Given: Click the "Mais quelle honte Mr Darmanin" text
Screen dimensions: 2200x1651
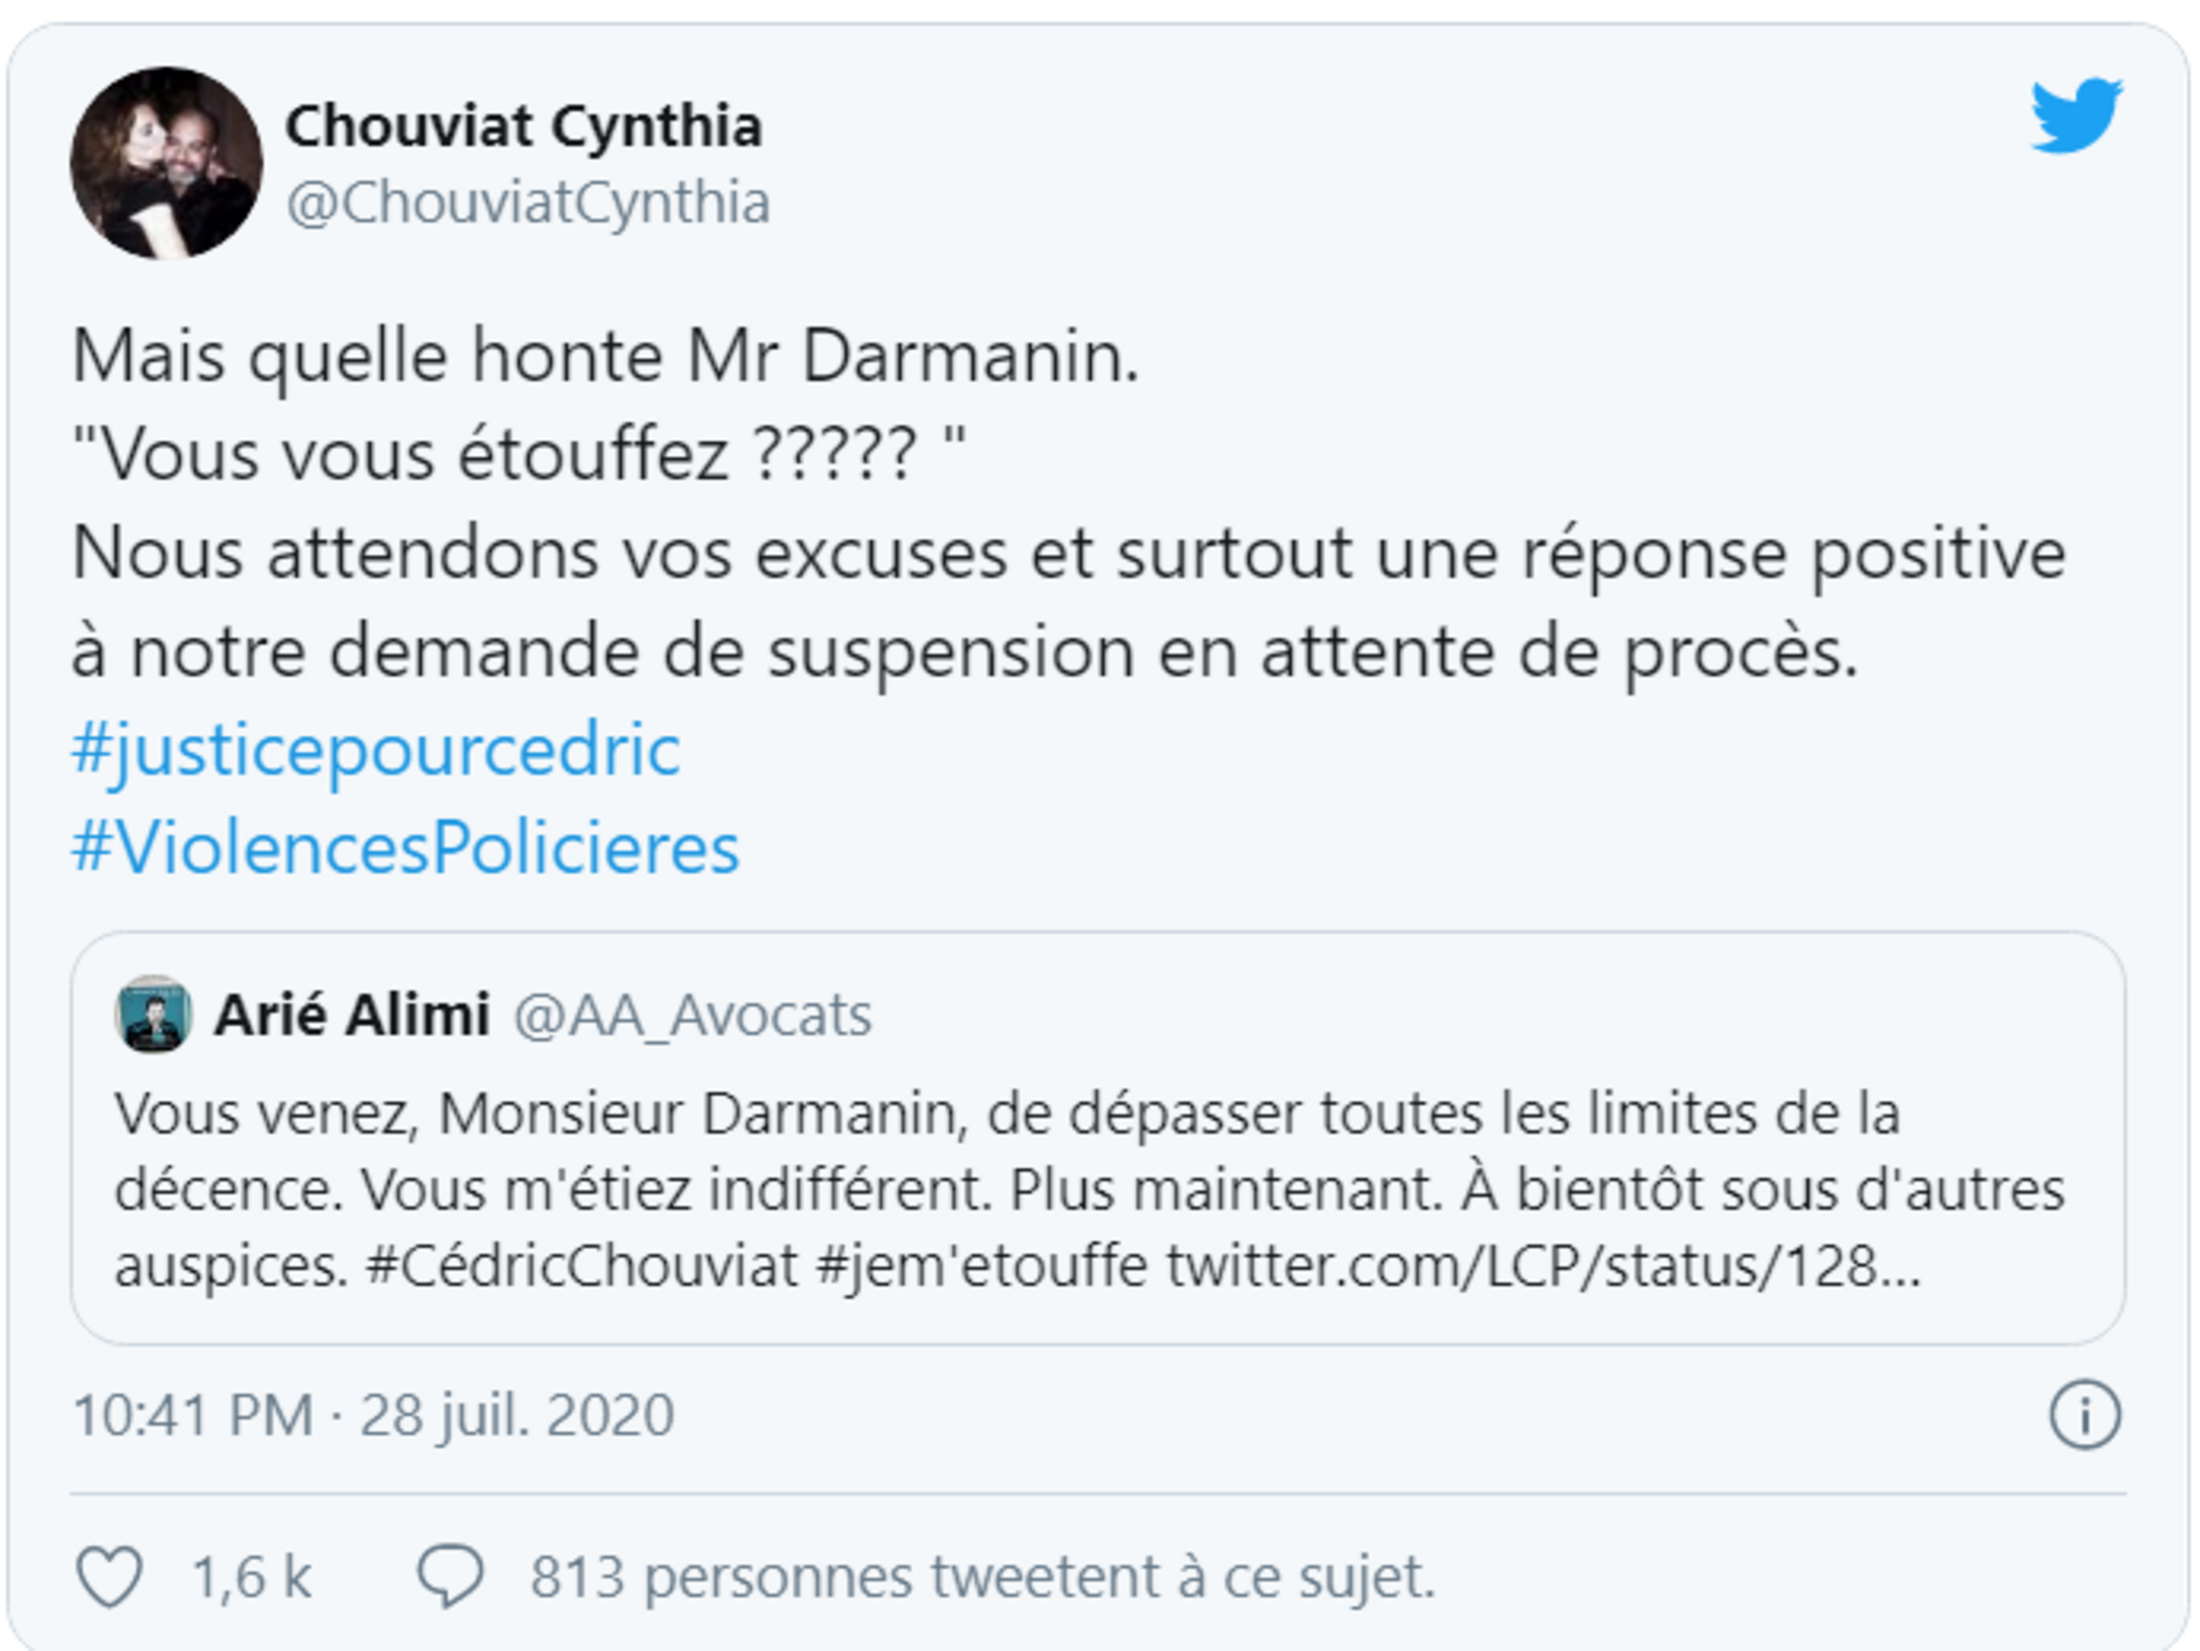Looking at the screenshot, I should coord(605,356).
